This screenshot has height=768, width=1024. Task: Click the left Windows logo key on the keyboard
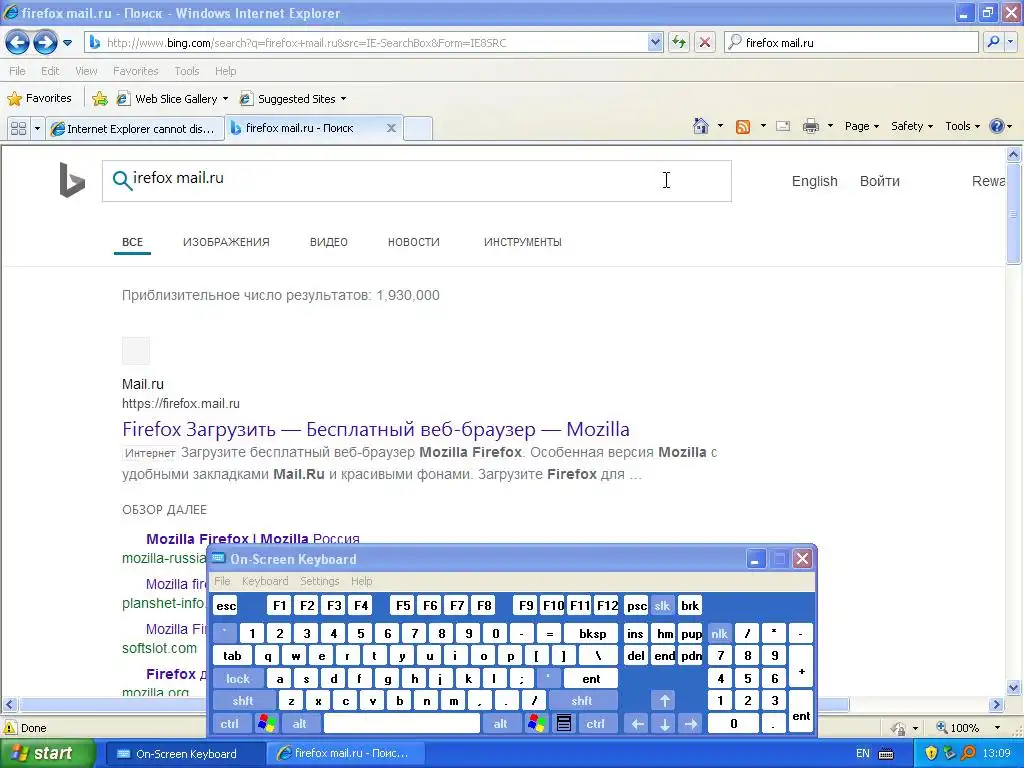[x=266, y=724]
